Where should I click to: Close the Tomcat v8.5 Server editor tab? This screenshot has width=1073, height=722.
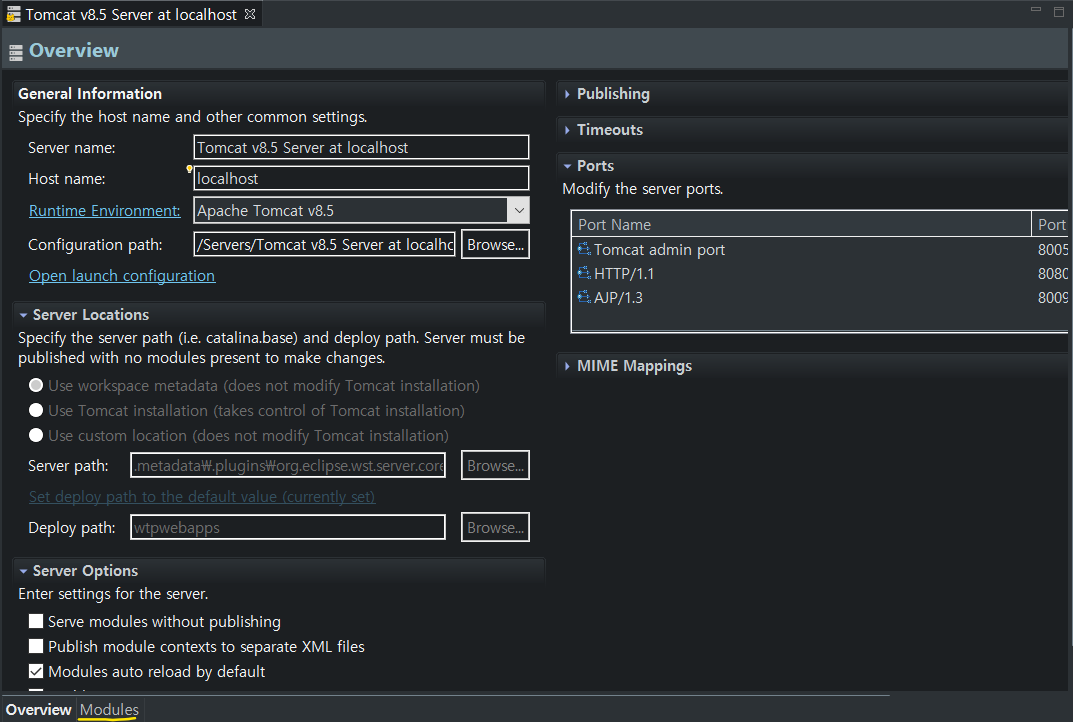pyautogui.click(x=250, y=14)
